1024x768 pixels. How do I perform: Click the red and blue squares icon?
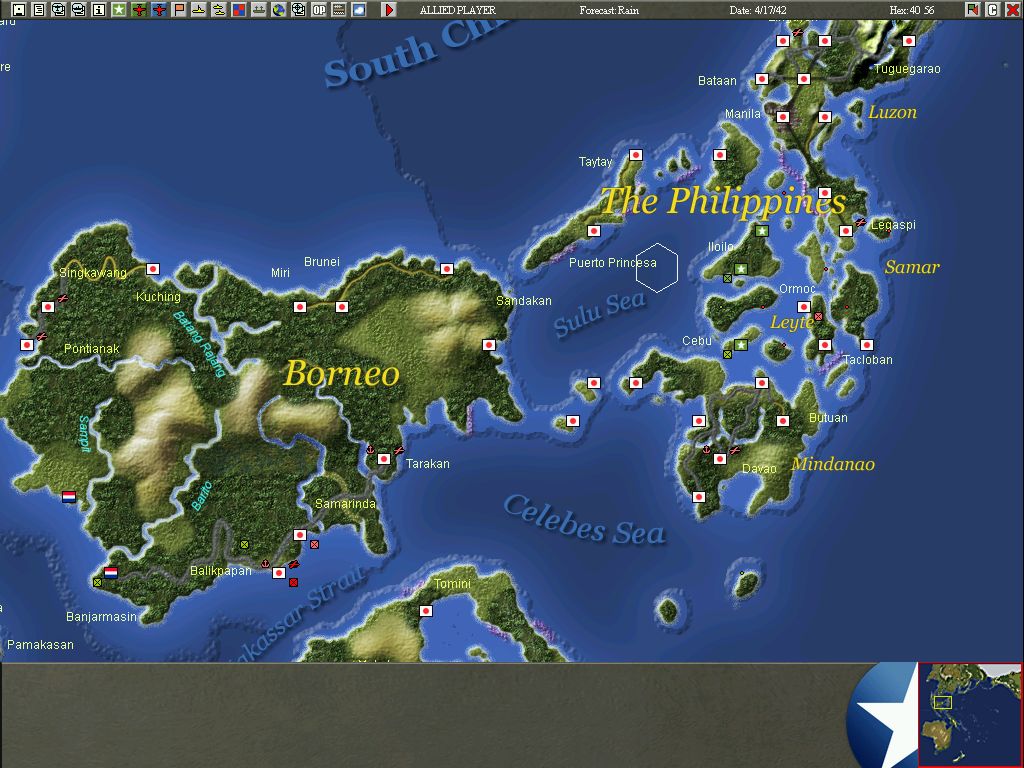tap(238, 9)
